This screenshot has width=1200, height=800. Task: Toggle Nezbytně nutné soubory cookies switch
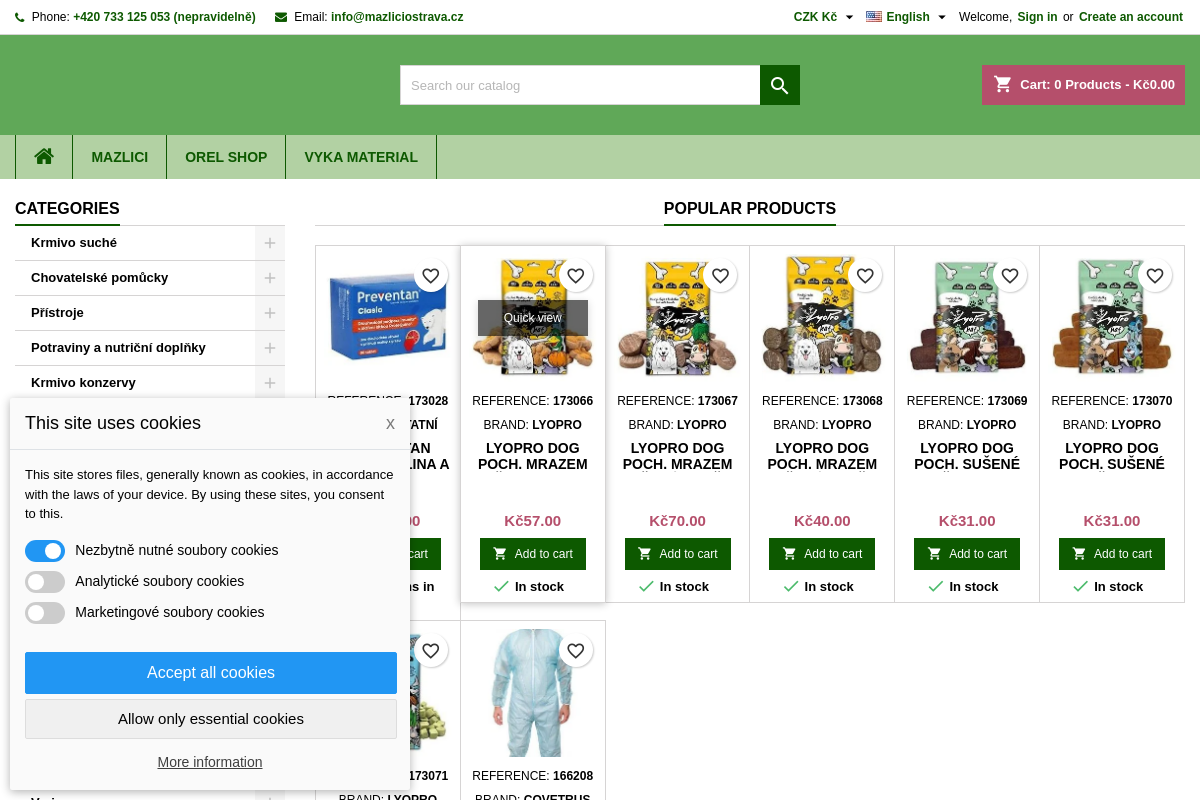click(45, 551)
